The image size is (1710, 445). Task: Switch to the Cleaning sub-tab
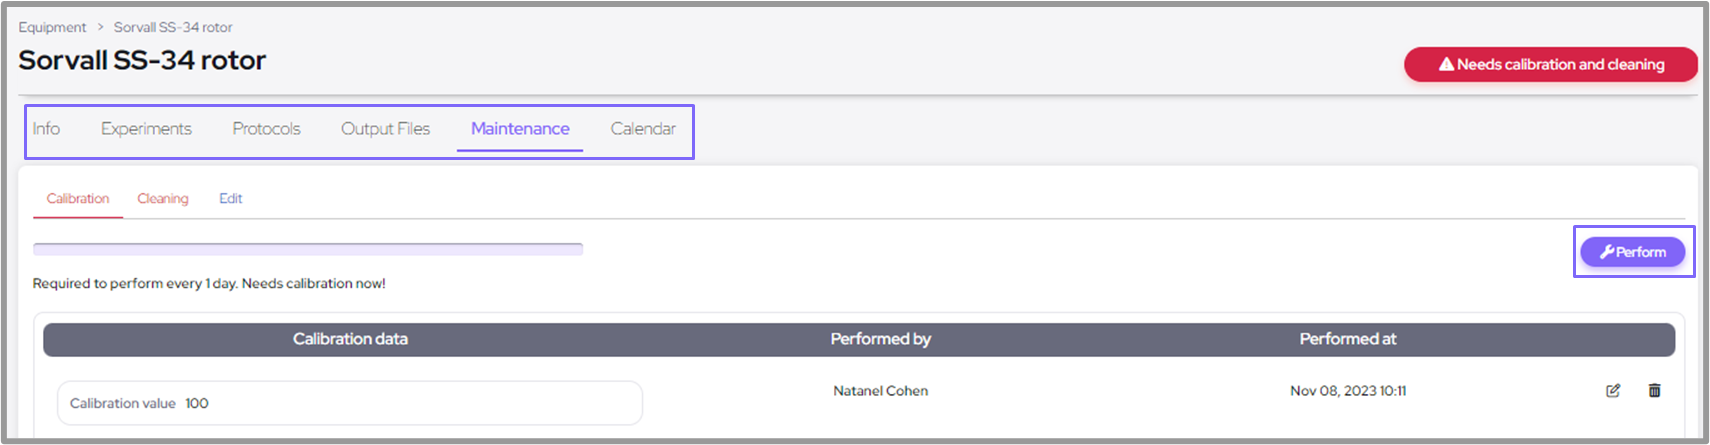click(163, 199)
